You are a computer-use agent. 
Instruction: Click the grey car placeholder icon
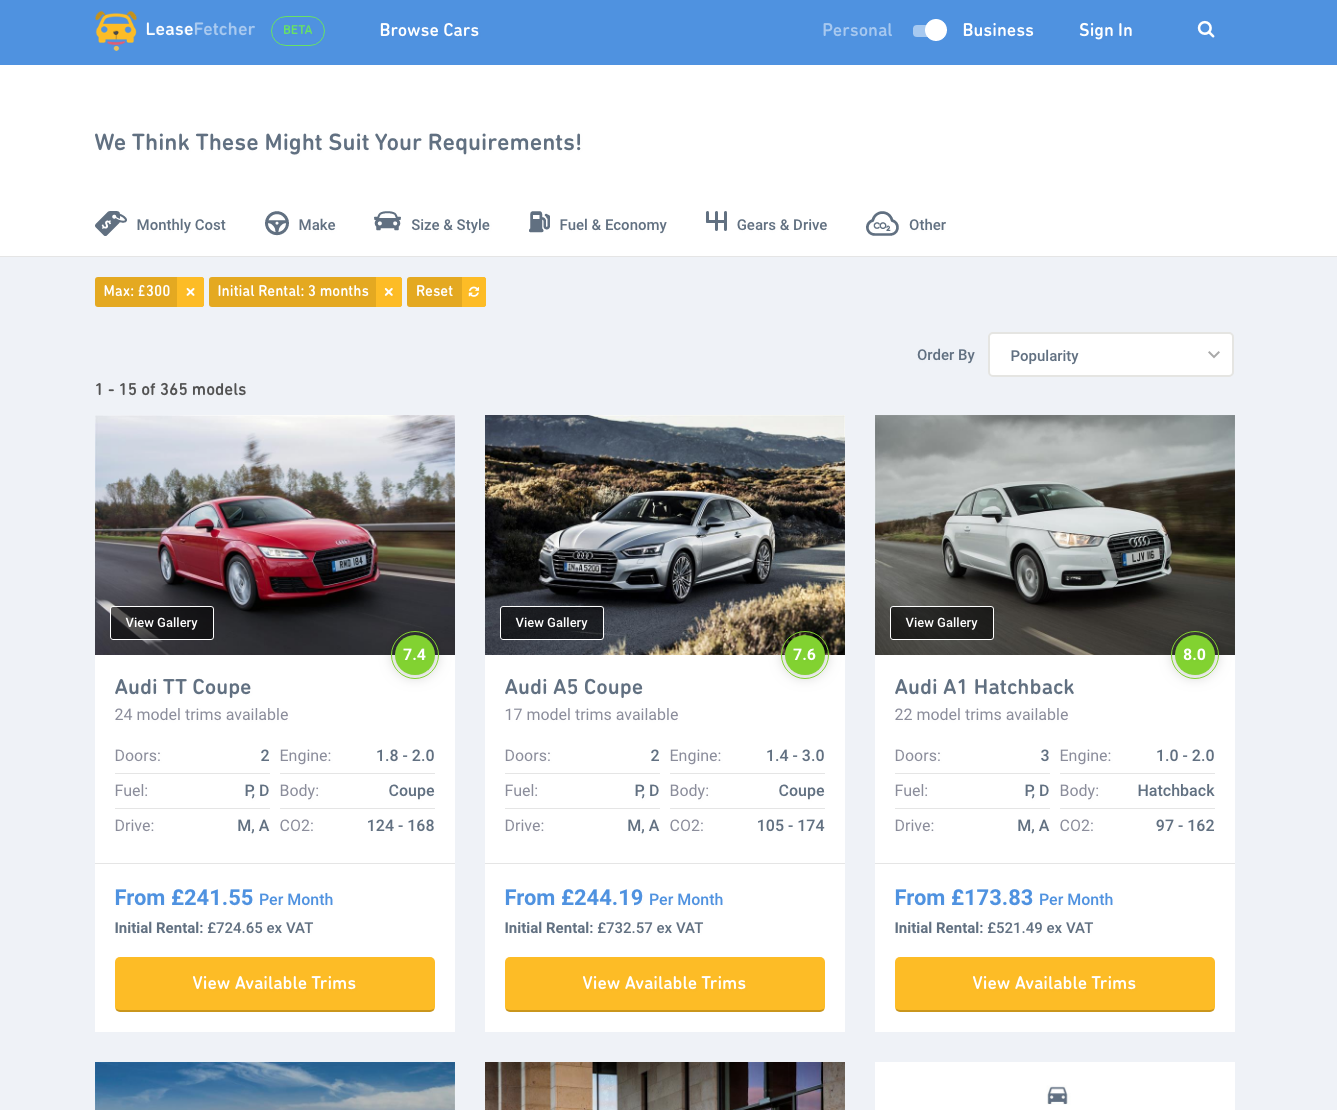pos(1057,1095)
